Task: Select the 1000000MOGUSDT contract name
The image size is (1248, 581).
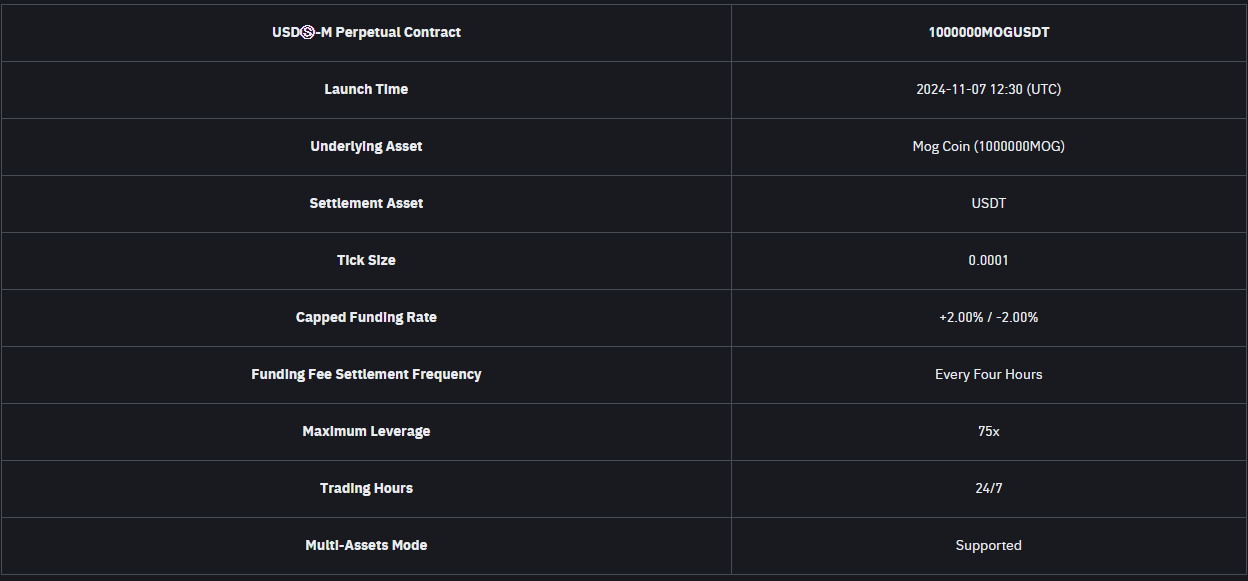Action: [x=988, y=32]
